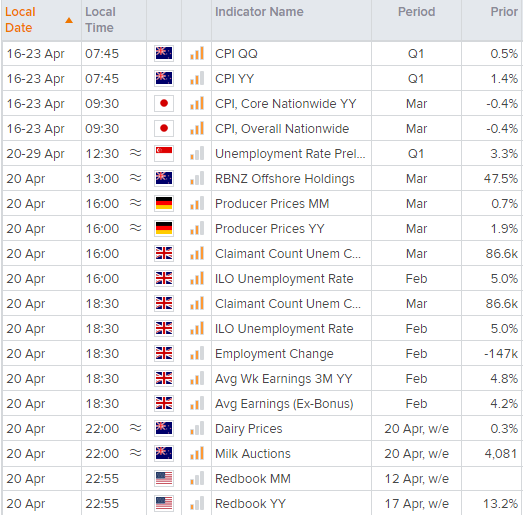Open the RBNZ Offshore Holdings indicator

tap(285, 179)
